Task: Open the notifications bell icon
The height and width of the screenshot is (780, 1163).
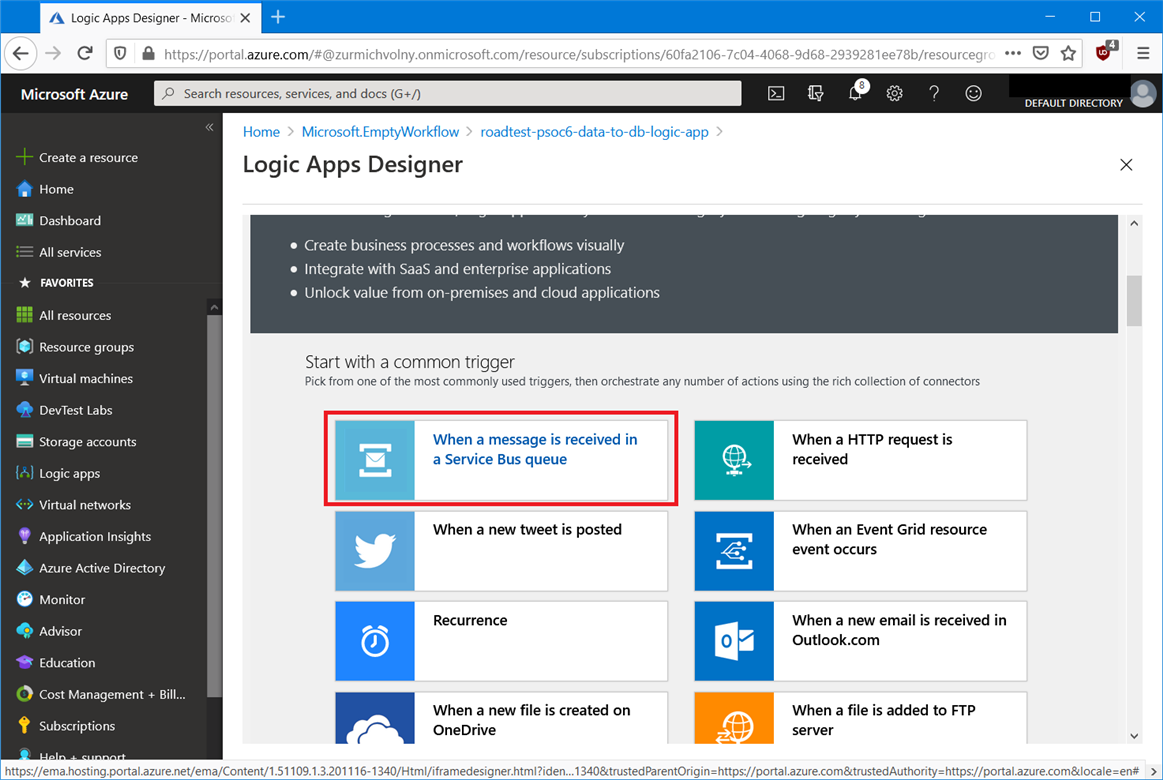Action: 855,93
